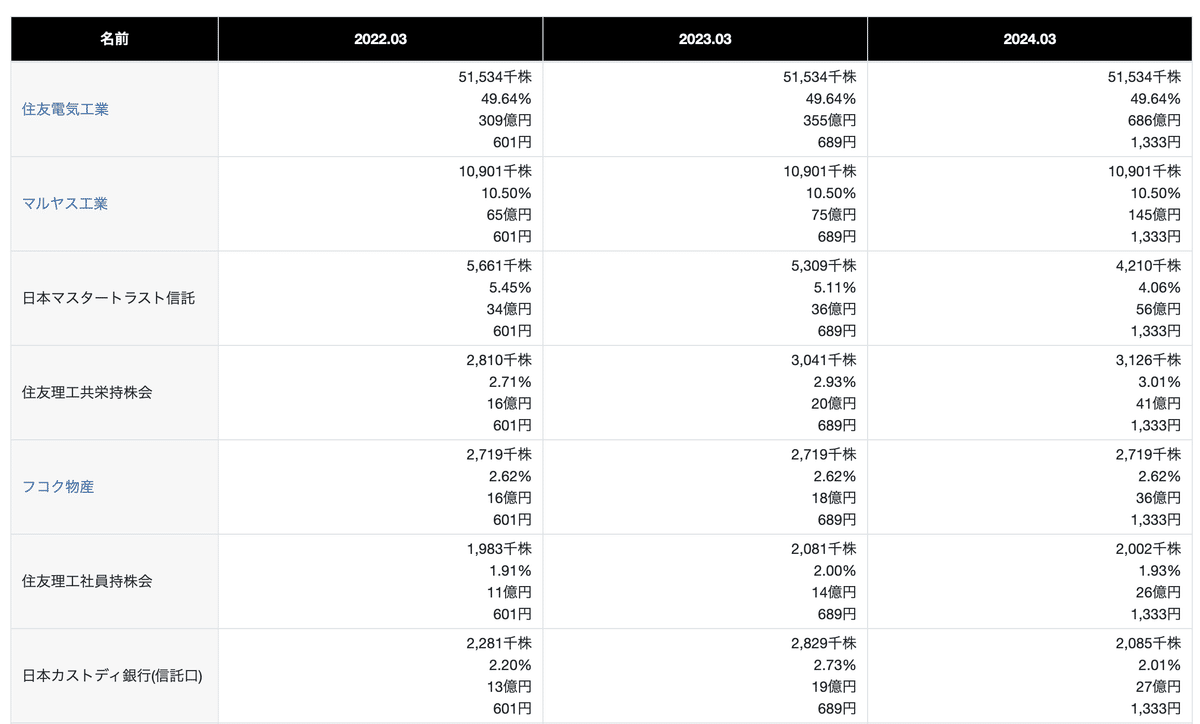1200x724 pixels.
Task: Open the マルヤス工業 shareholder link
Action: 65,204
